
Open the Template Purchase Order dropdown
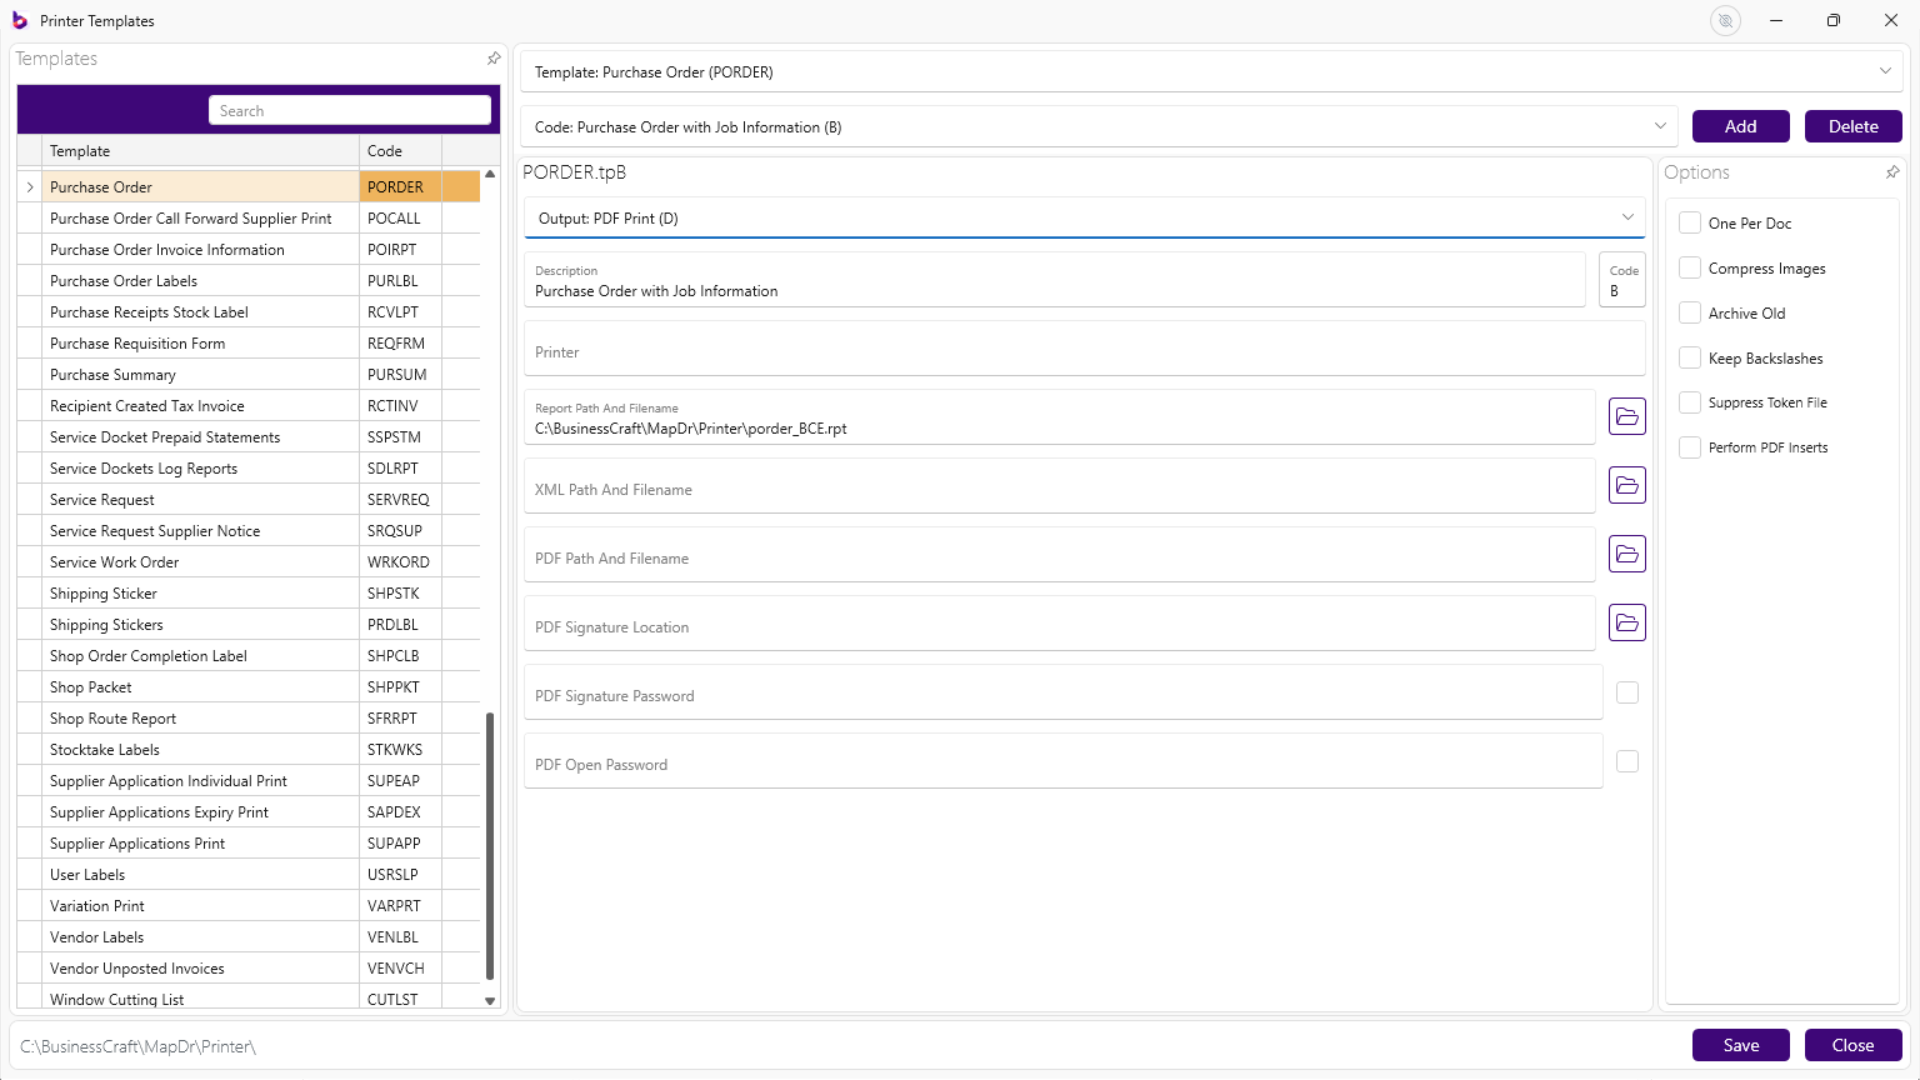click(x=1884, y=72)
